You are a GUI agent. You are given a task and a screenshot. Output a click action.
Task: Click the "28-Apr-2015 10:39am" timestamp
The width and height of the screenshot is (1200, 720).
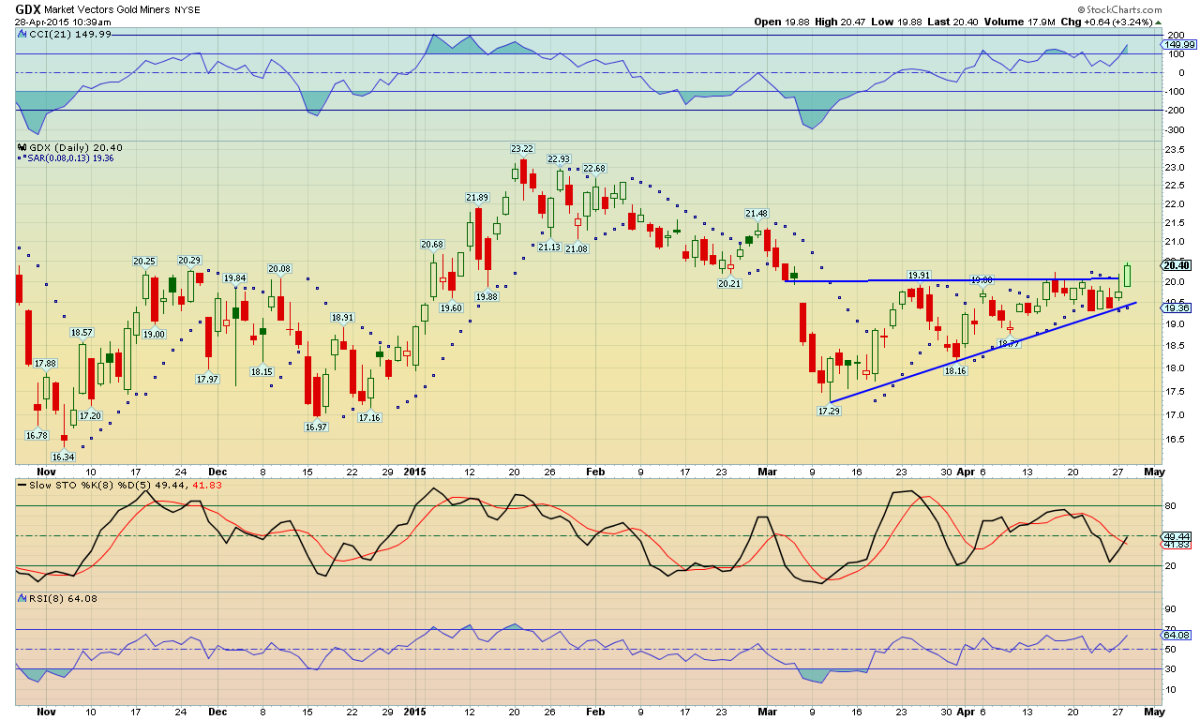pyautogui.click(x=61, y=20)
